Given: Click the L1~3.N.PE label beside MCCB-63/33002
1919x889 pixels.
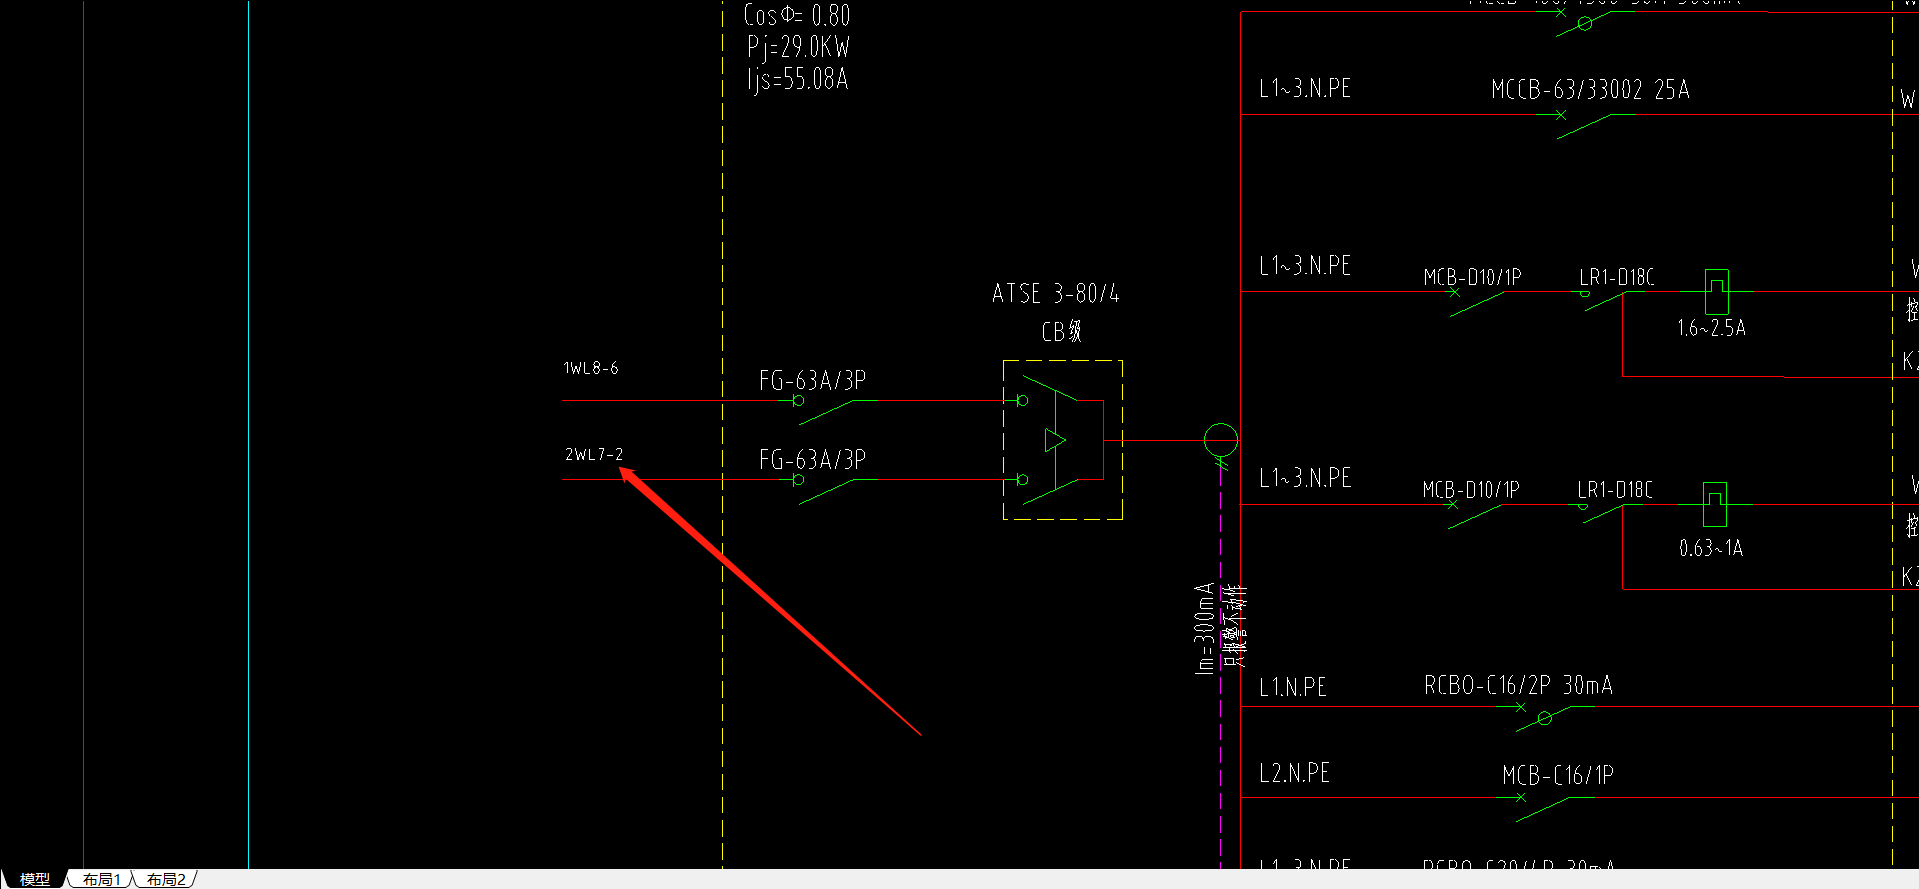Looking at the screenshot, I should coord(1305,89).
